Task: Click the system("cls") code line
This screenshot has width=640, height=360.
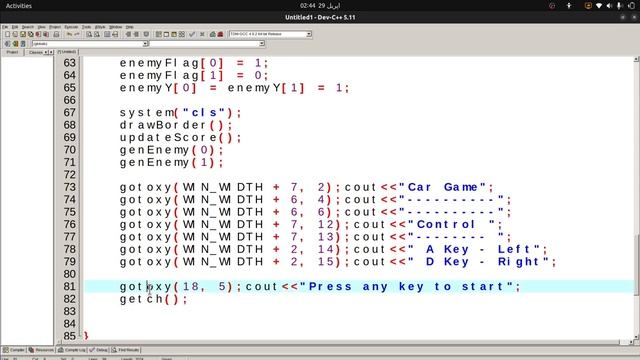Action: point(180,113)
